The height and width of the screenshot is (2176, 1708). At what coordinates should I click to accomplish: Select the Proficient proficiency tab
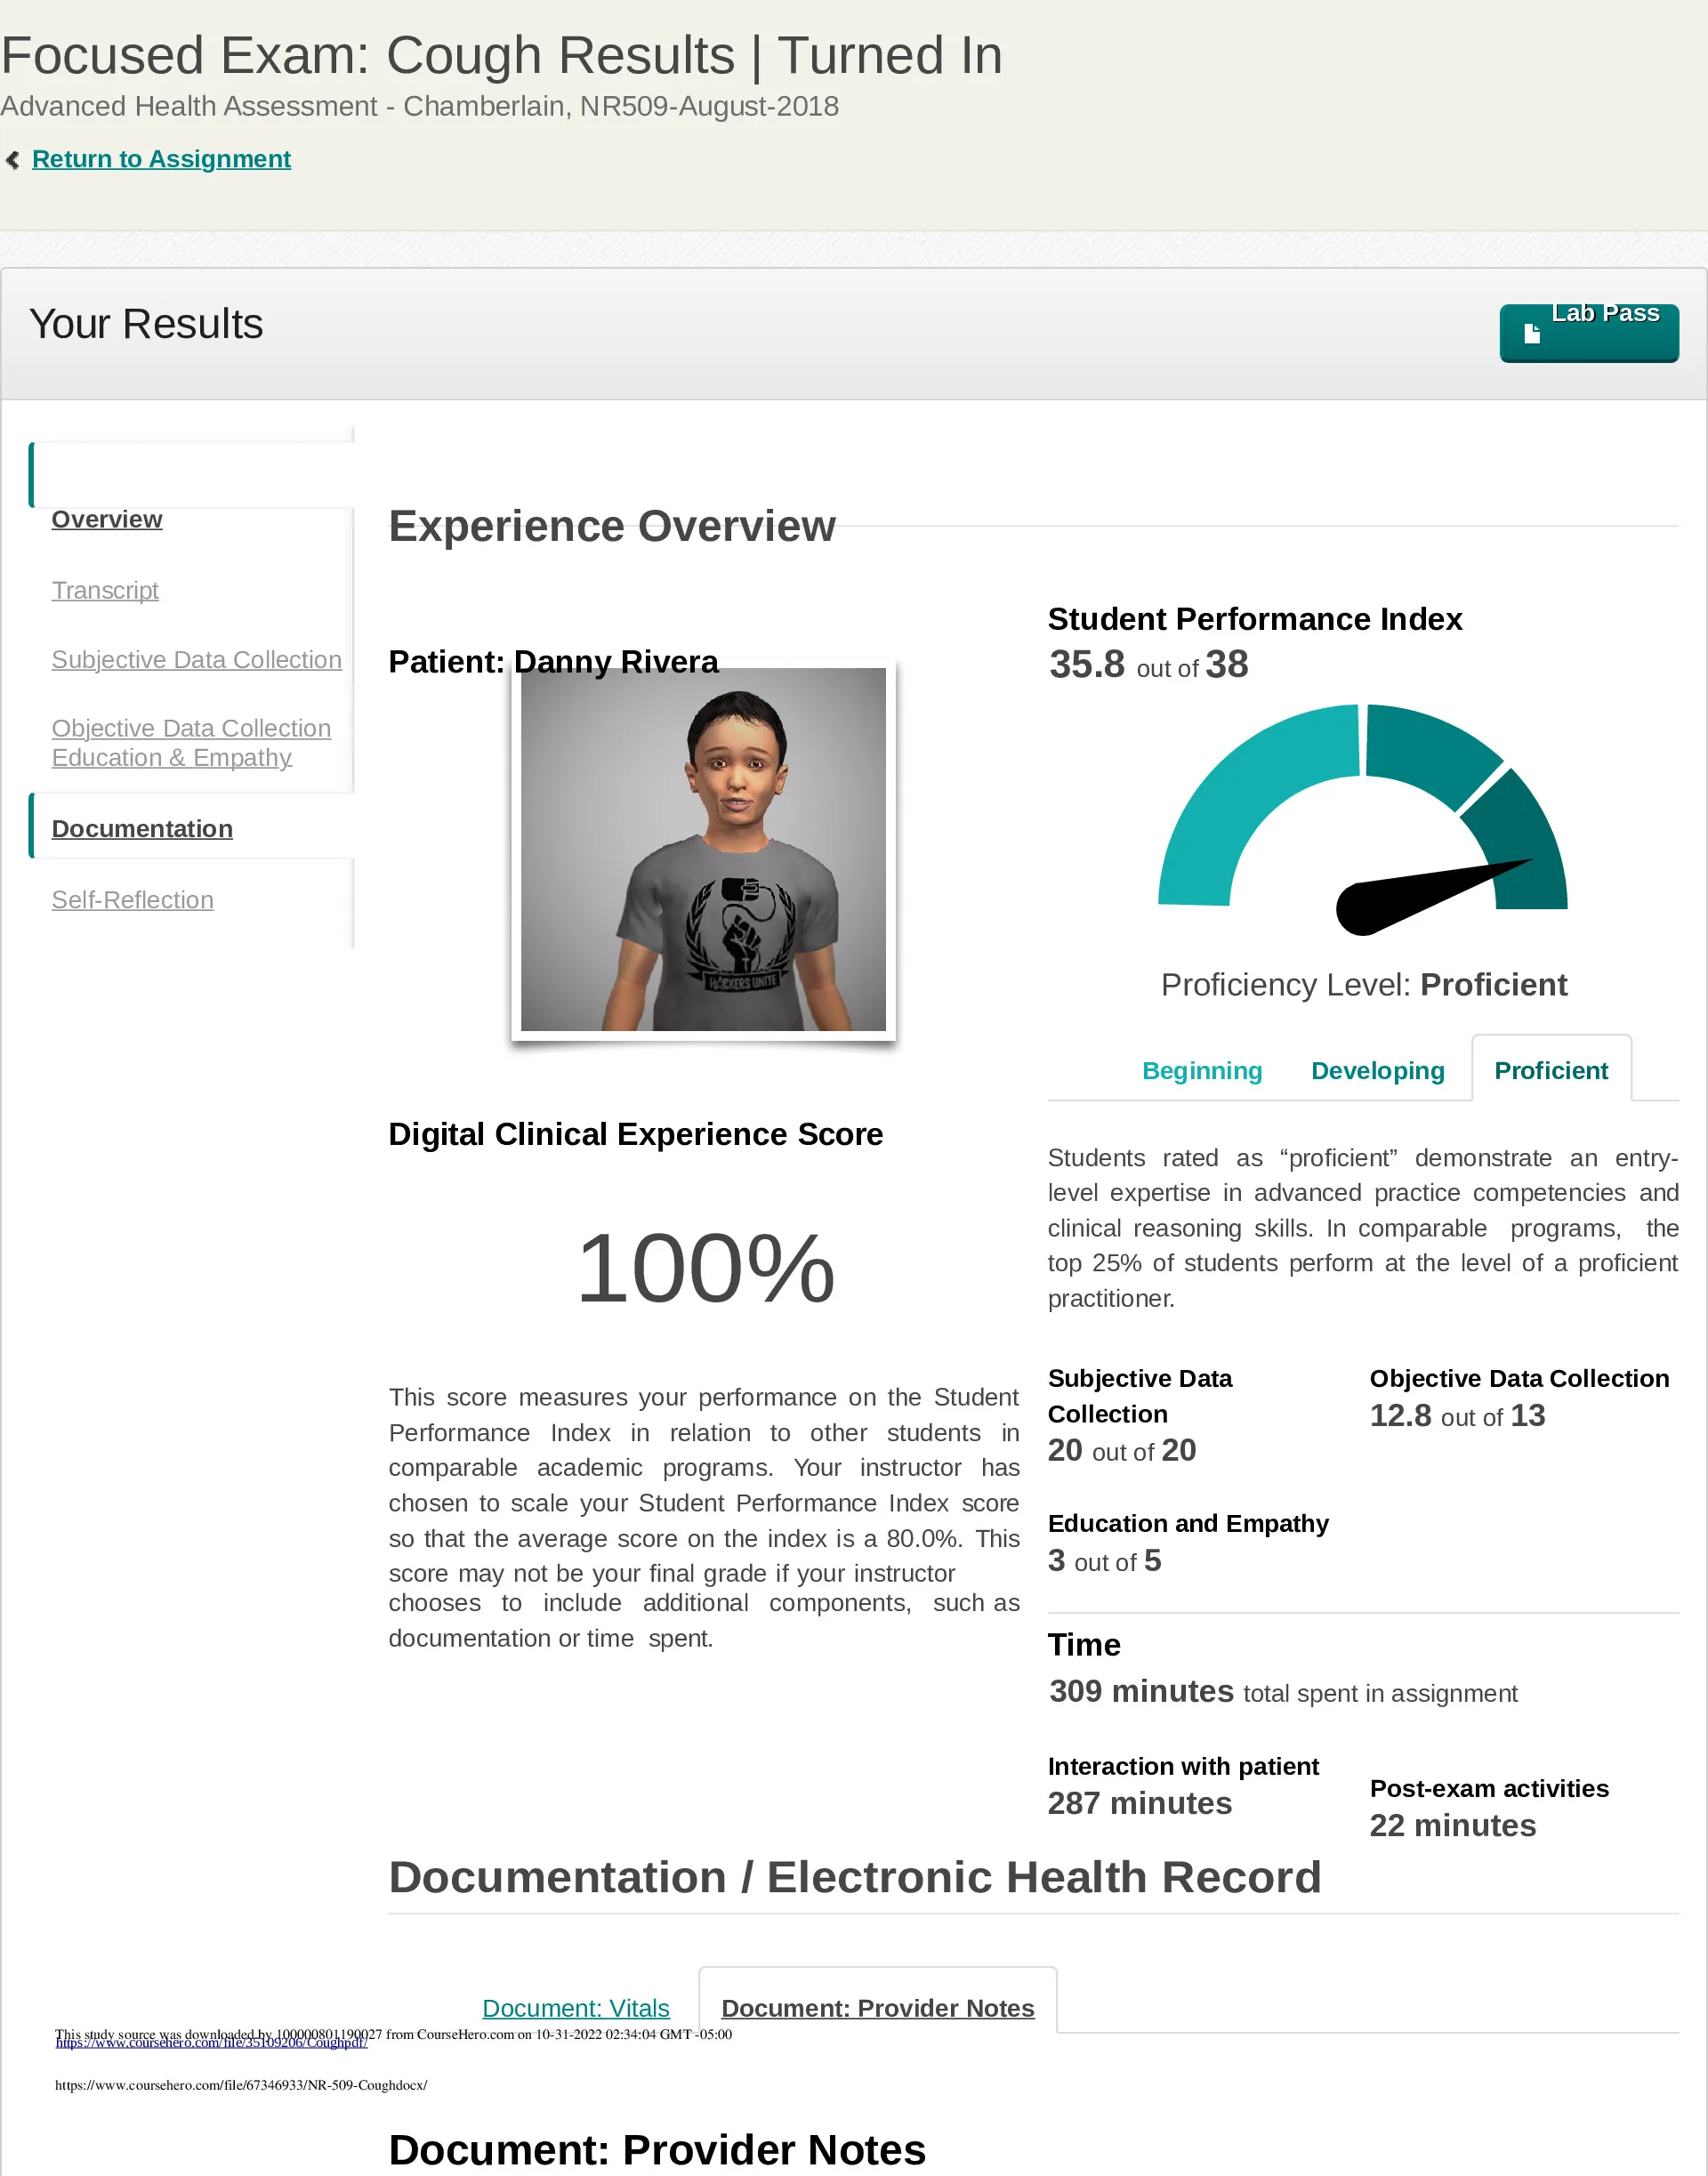click(1551, 1069)
